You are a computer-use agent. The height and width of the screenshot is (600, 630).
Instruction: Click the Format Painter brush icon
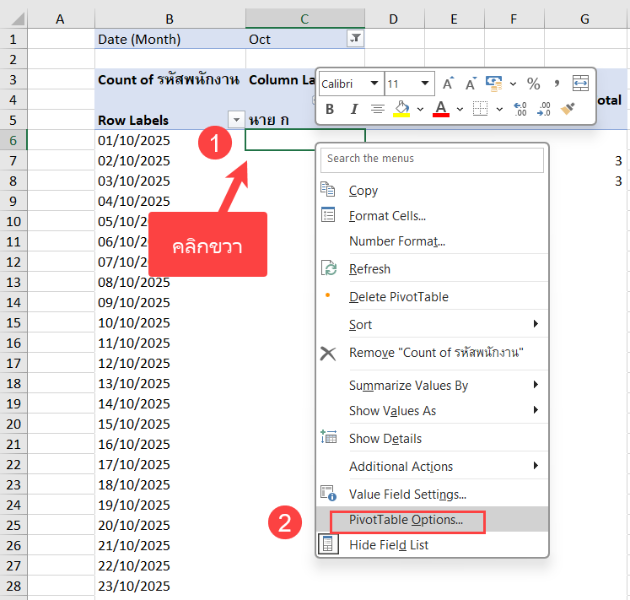pyautogui.click(x=568, y=109)
